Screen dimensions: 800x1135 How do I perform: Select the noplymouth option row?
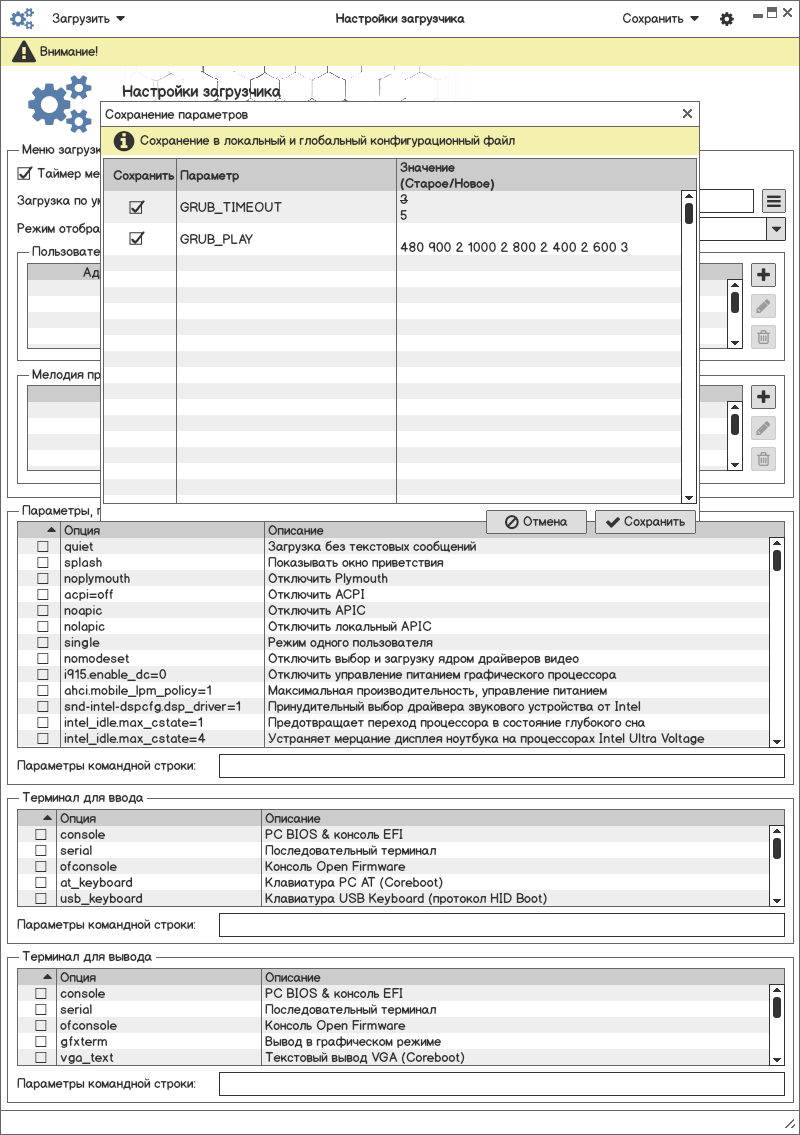tap(393, 578)
